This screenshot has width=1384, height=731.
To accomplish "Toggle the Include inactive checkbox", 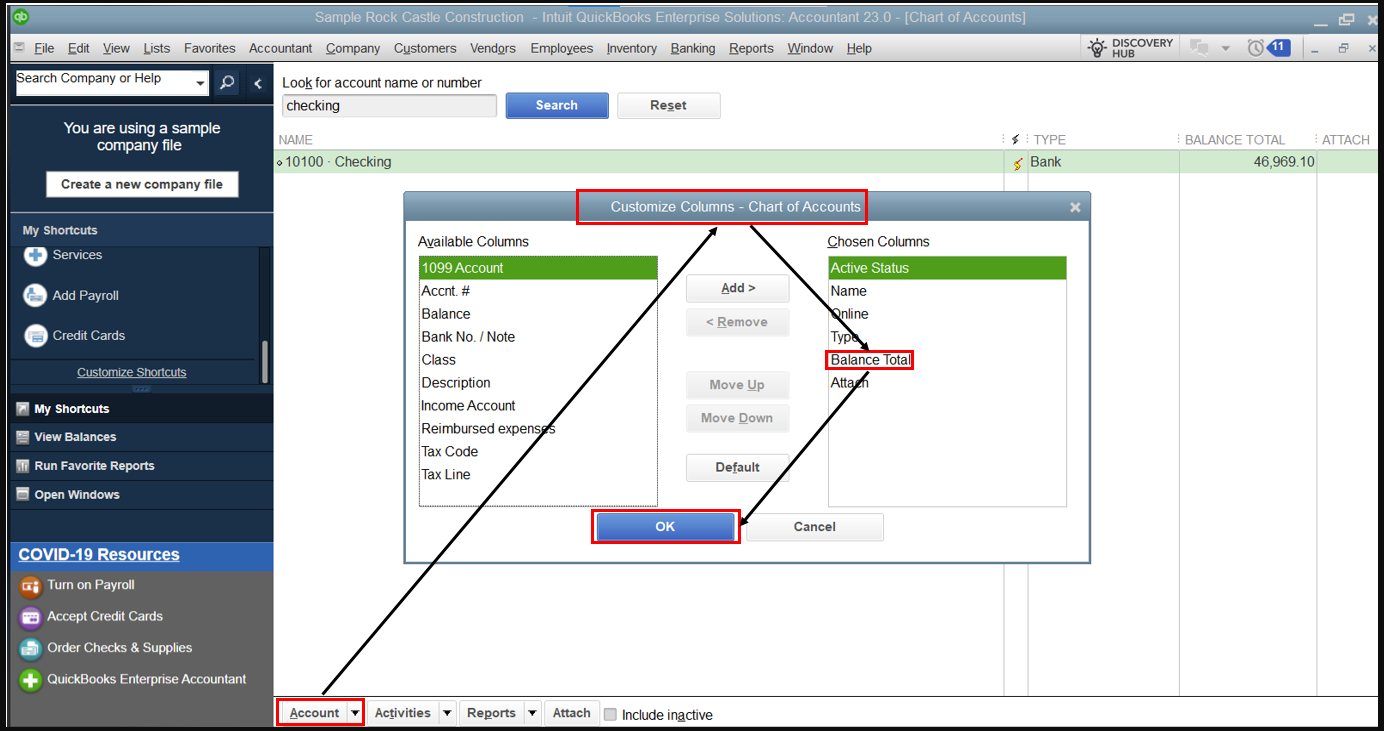I will point(610,714).
